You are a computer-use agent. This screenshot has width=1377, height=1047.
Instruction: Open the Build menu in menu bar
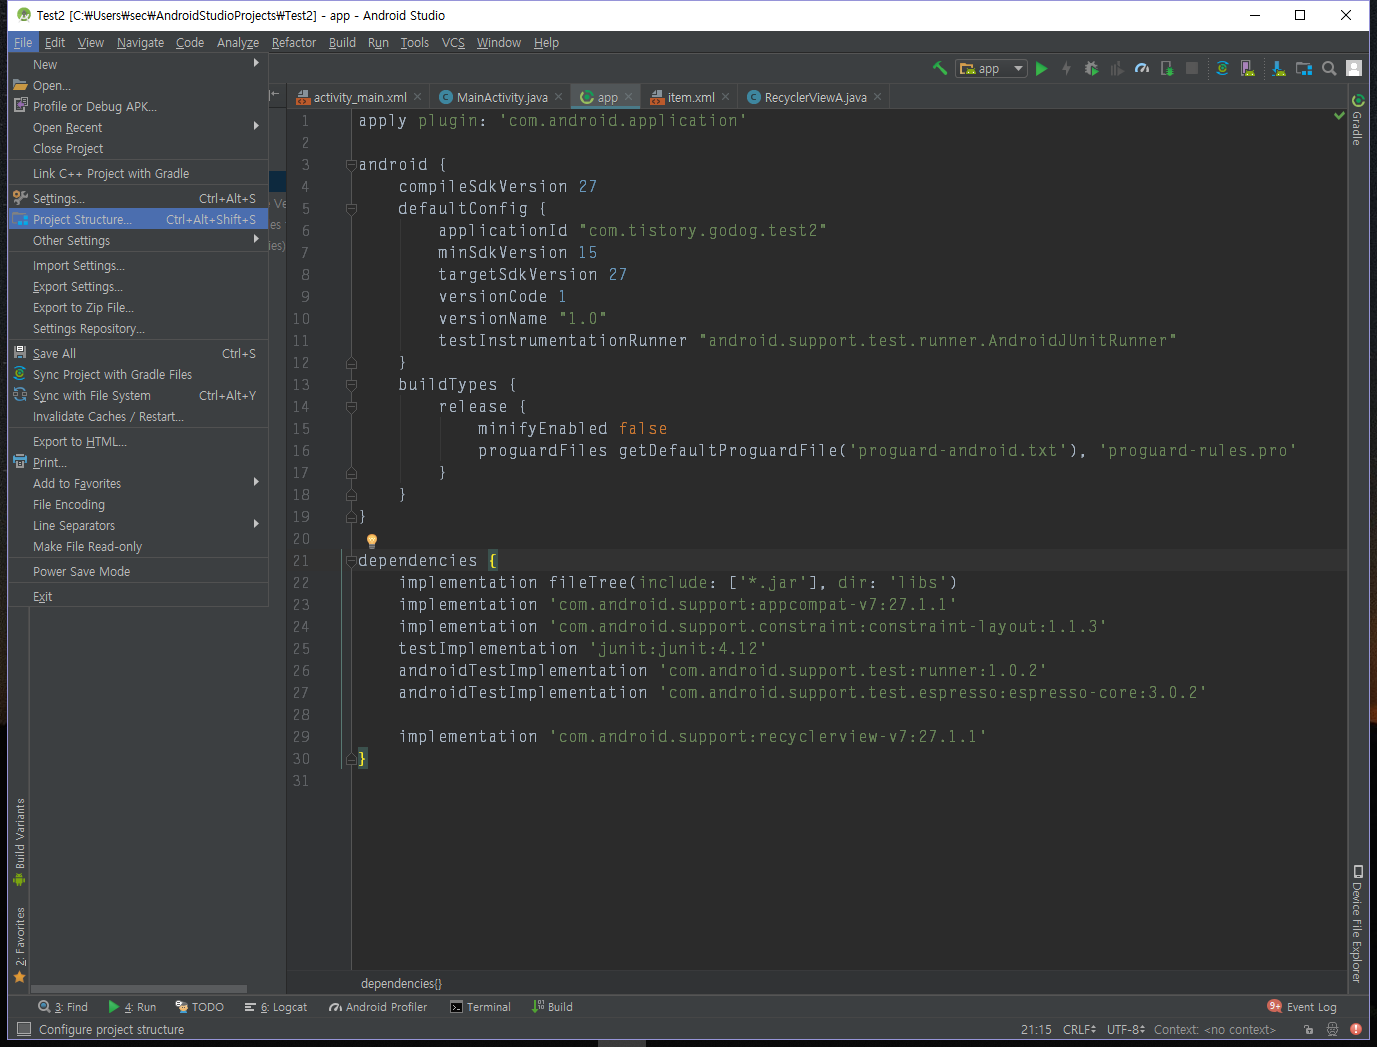(342, 42)
